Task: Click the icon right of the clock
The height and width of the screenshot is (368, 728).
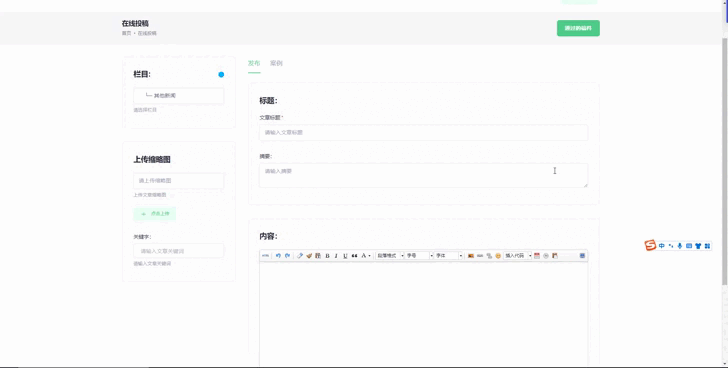Action: (x=555, y=256)
